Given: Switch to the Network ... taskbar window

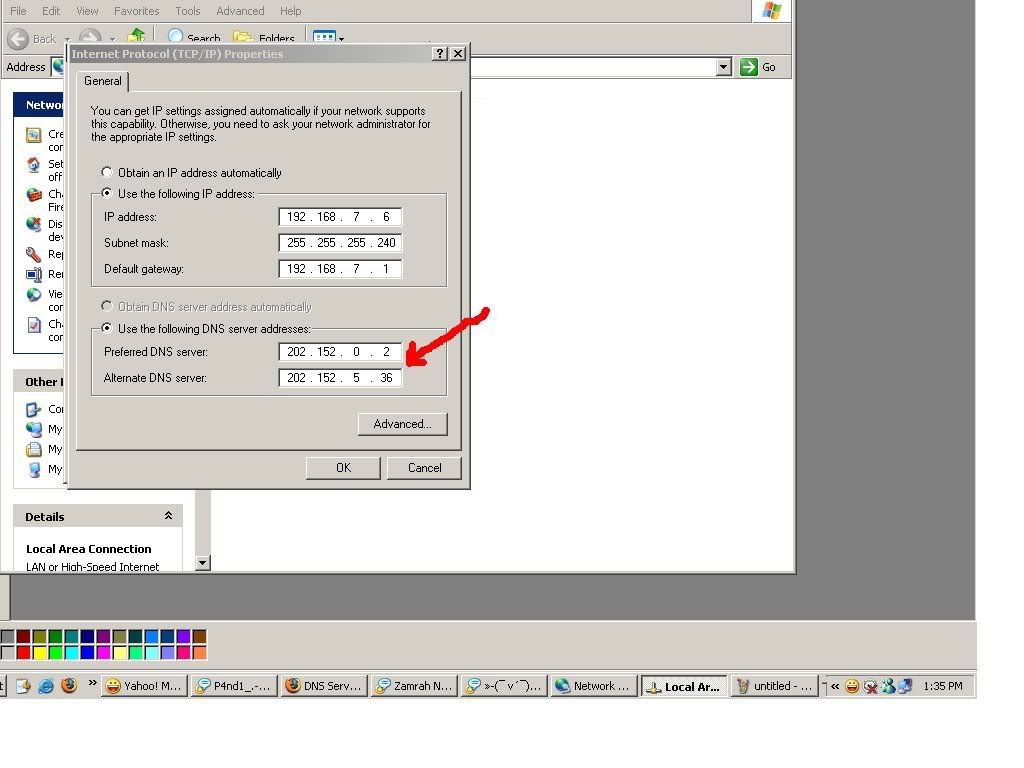Looking at the screenshot, I should 594,686.
